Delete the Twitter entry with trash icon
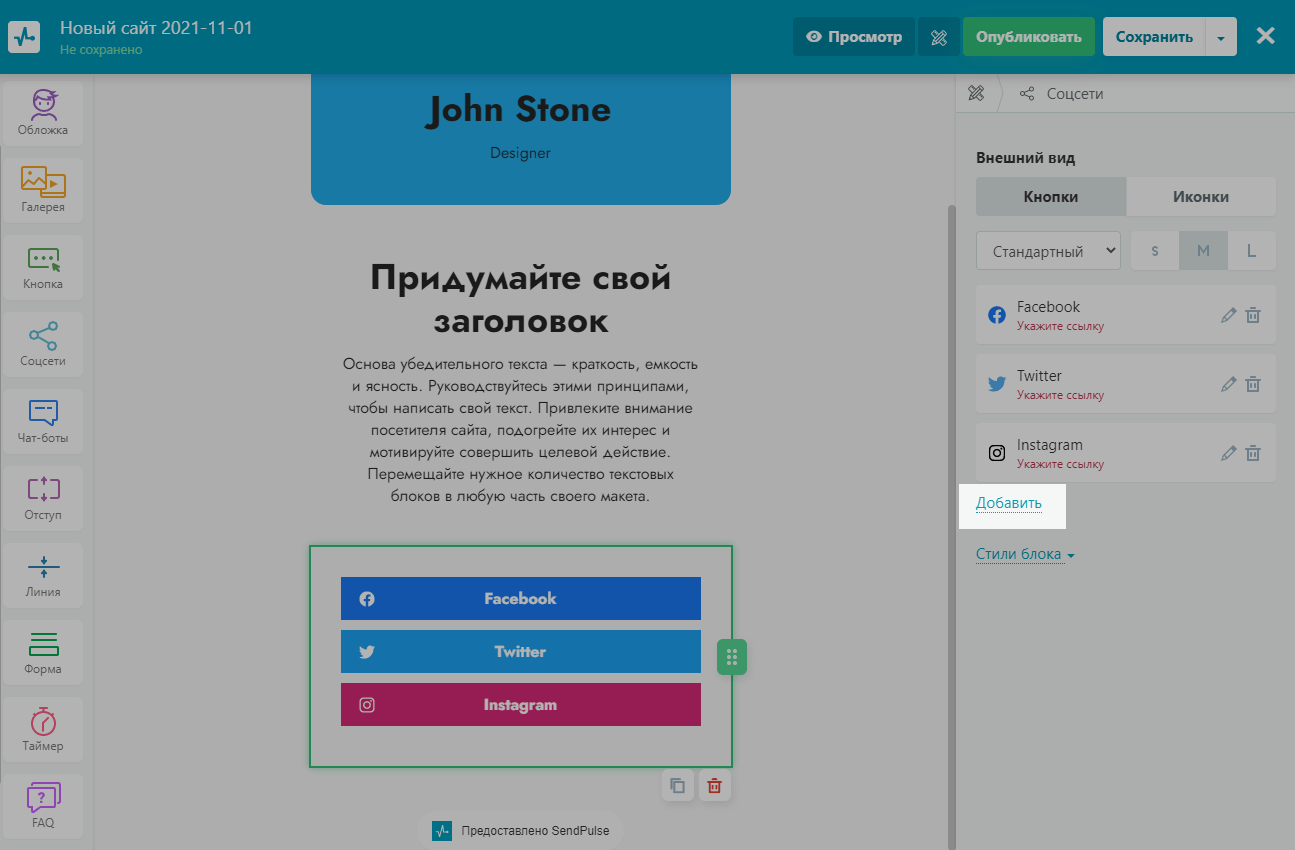 point(1253,384)
